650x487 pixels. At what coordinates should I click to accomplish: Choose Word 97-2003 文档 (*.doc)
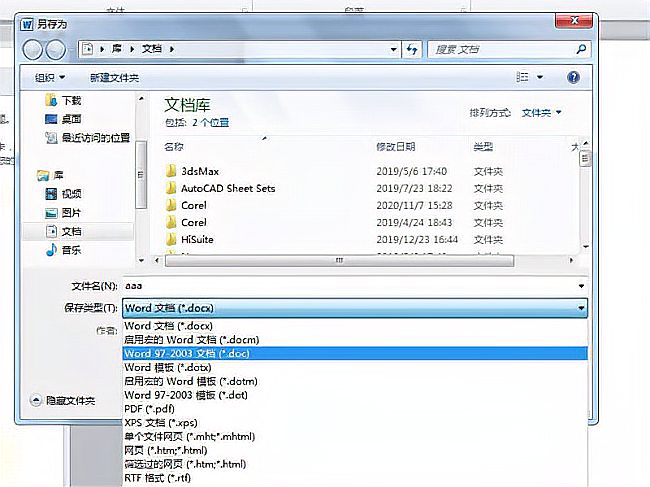[x=355, y=354]
